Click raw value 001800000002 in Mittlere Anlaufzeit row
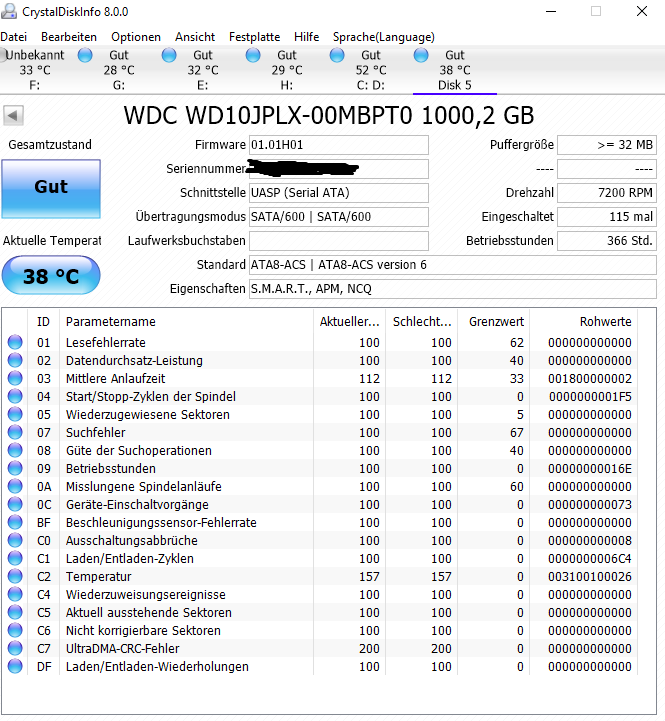This screenshot has height=721, width=665. point(590,378)
